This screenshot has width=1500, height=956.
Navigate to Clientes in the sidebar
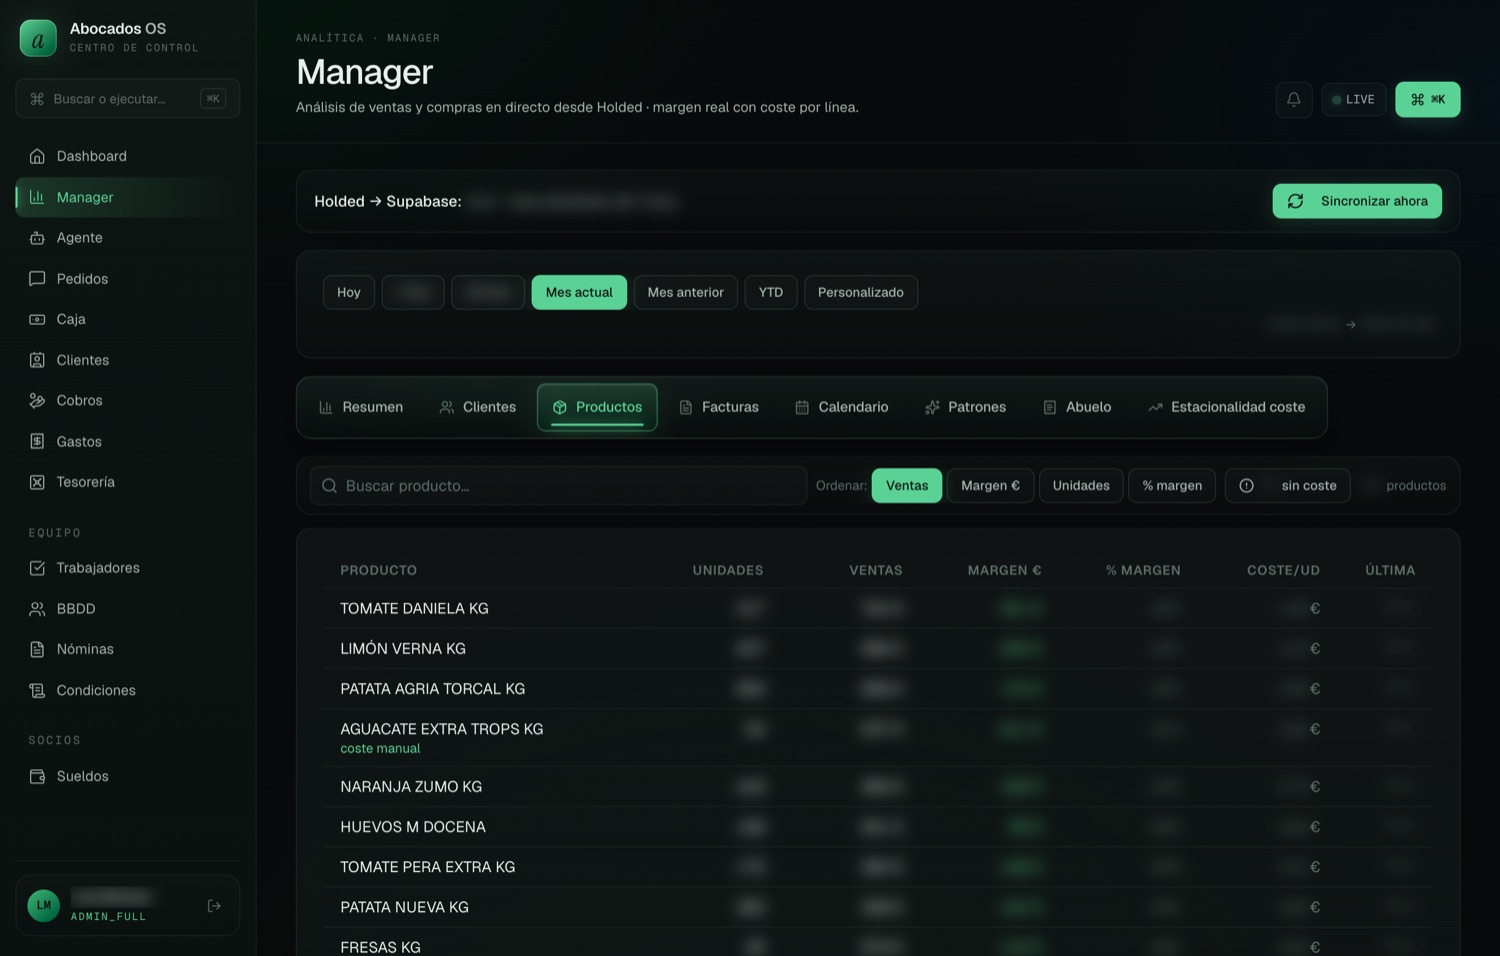[128, 360]
